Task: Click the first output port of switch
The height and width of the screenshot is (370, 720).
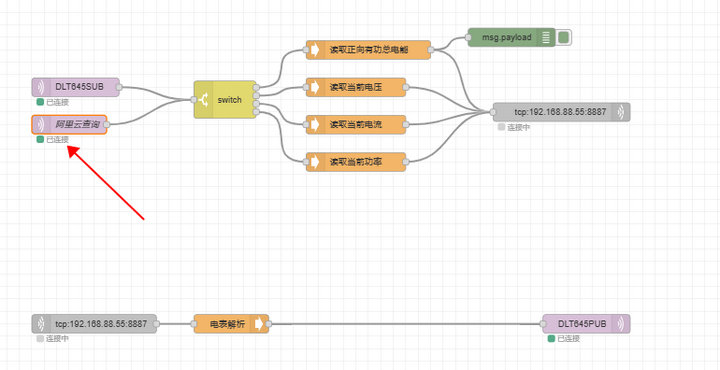Action: pyautogui.click(x=256, y=88)
